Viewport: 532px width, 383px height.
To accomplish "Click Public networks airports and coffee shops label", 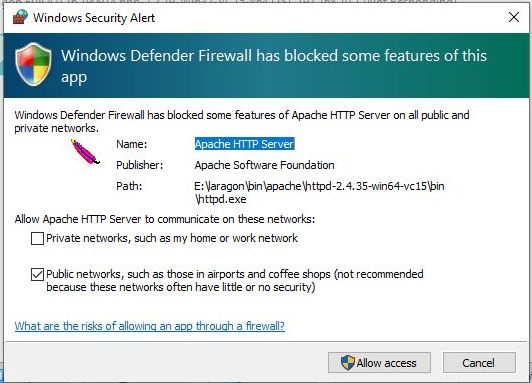I will click(234, 281).
